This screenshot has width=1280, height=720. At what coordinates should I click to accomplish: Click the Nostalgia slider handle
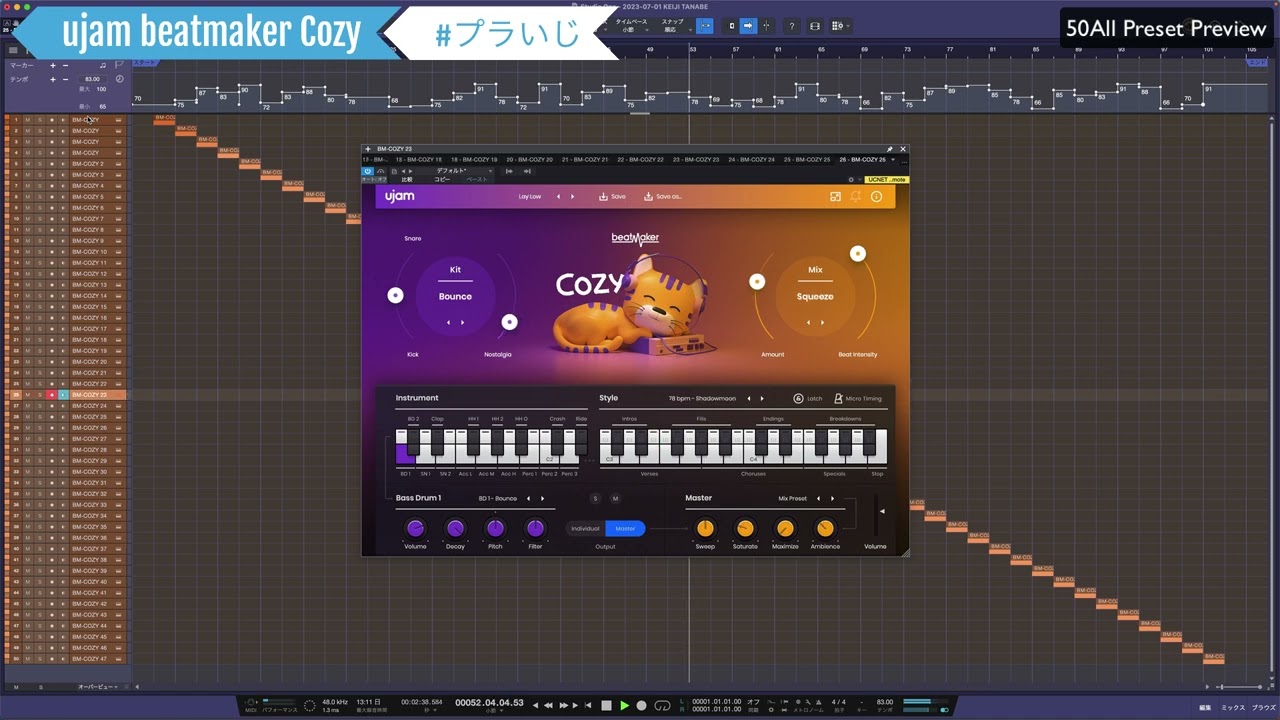510,322
